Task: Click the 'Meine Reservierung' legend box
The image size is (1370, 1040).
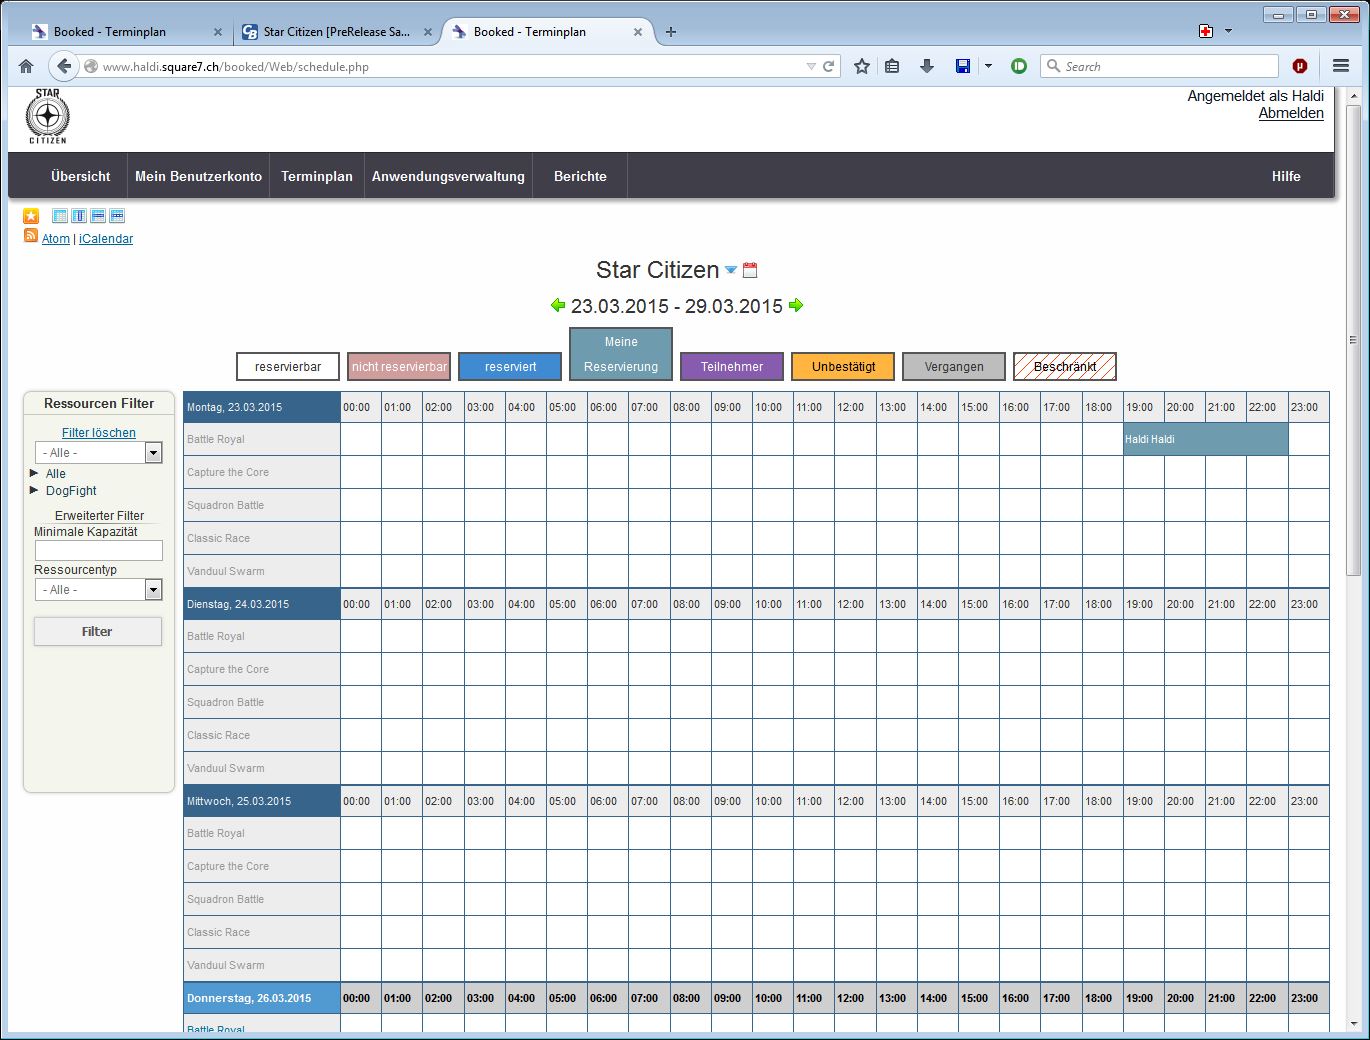Action: 621,354
